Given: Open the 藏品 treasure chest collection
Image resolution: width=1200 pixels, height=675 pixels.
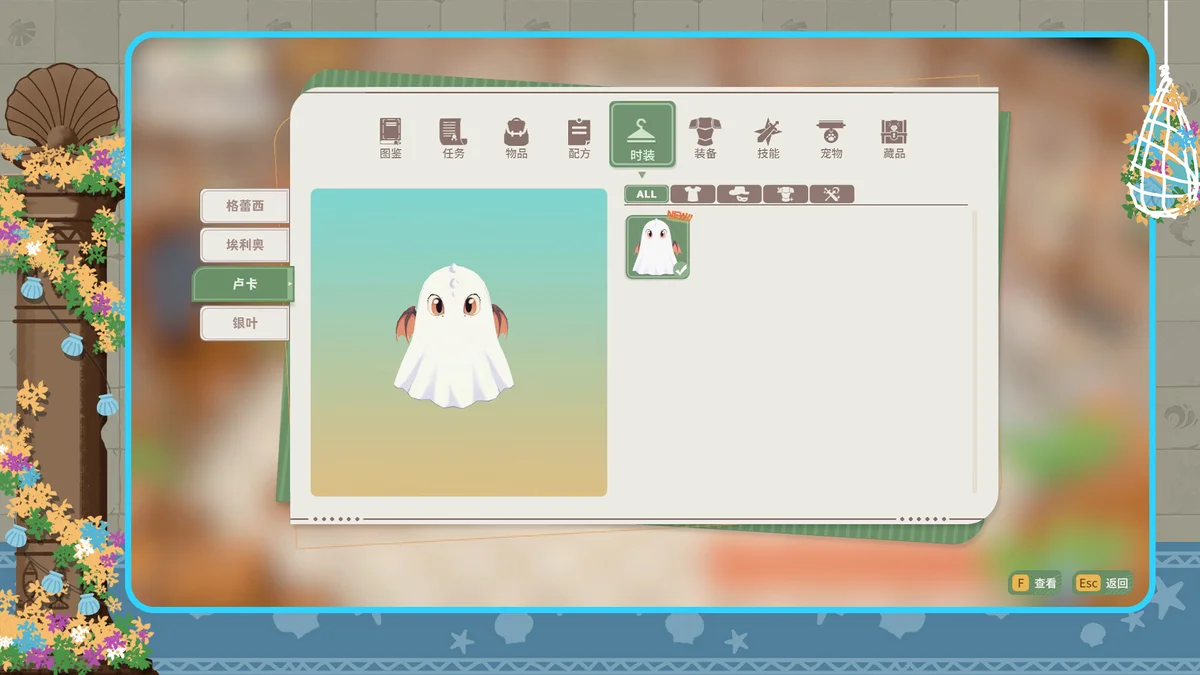Looking at the screenshot, I should (x=894, y=137).
